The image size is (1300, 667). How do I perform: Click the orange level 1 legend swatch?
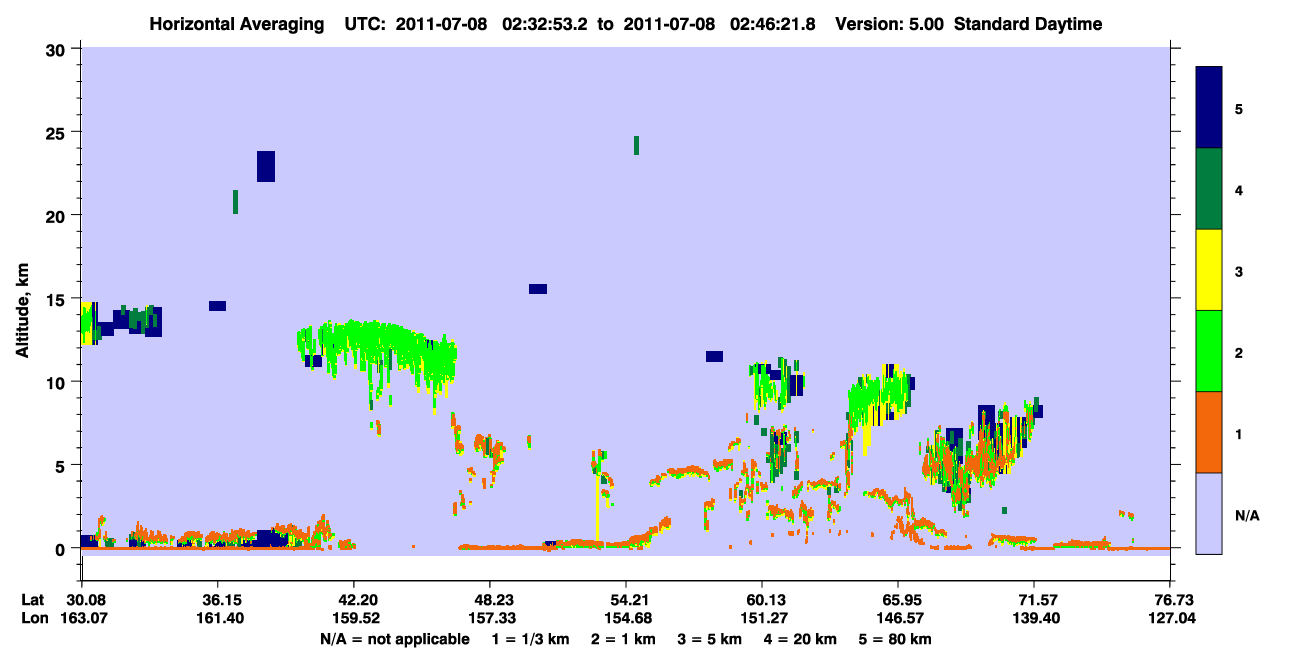1209,432
